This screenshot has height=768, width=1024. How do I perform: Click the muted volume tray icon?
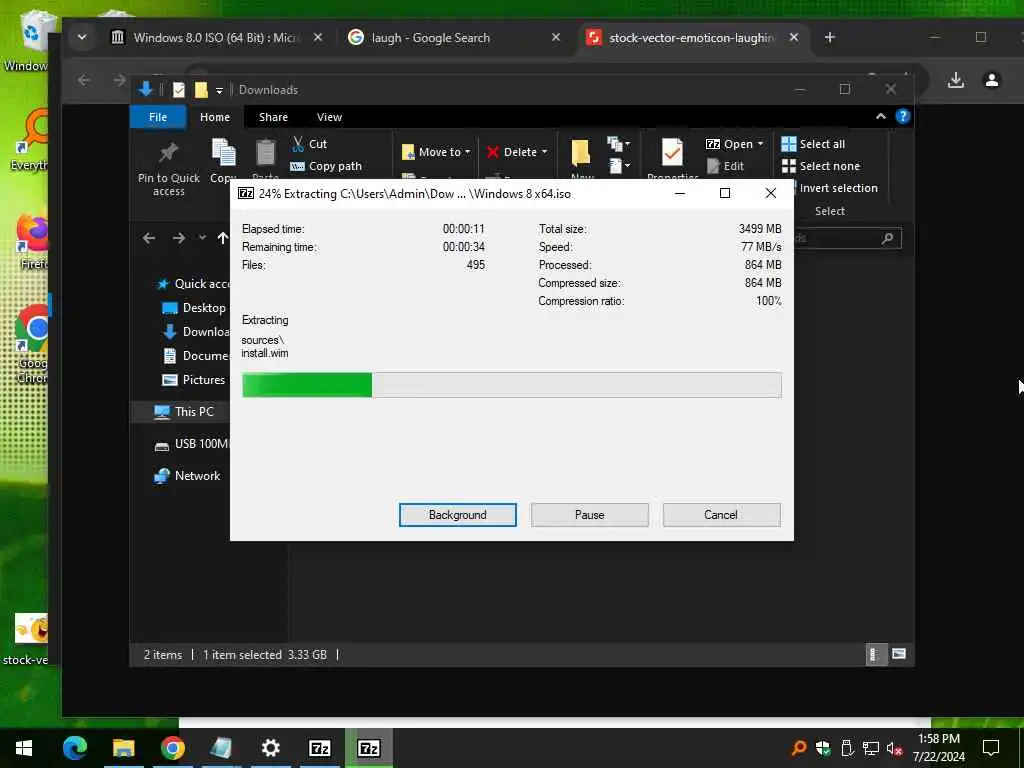tap(895, 748)
